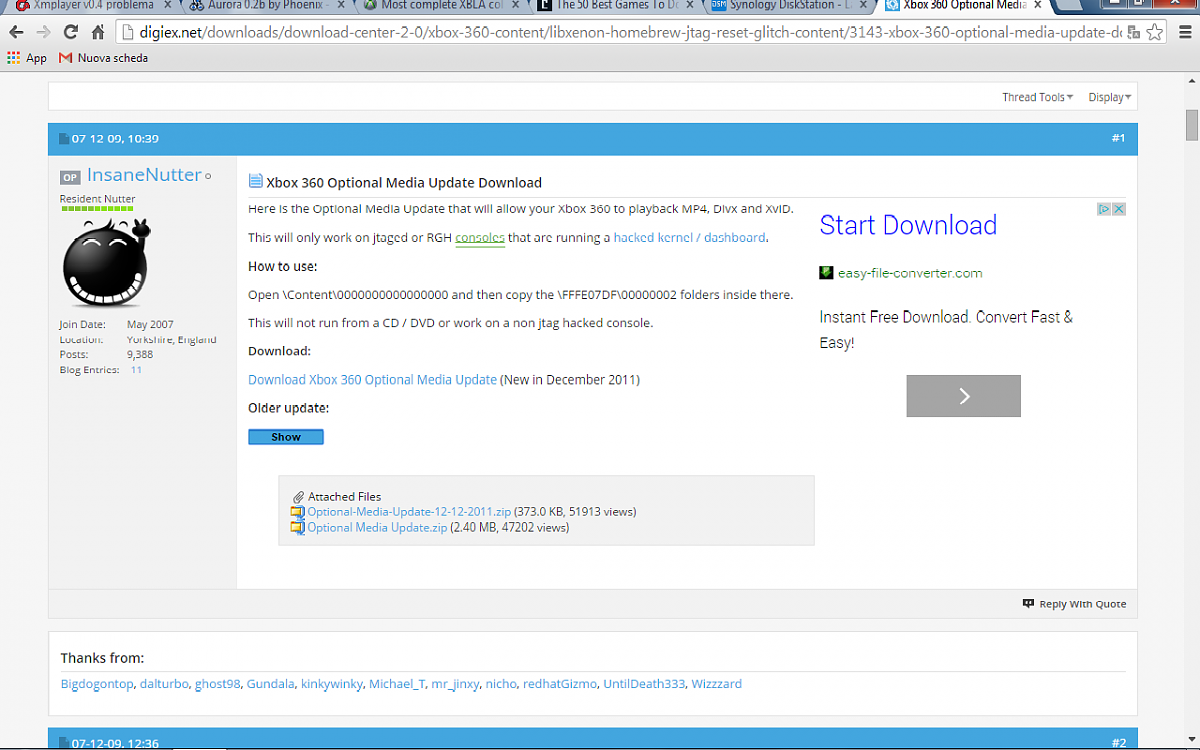This screenshot has width=1200, height=750.
Task: Open the Display dropdown menu
Action: click(x=1109, y=97)
